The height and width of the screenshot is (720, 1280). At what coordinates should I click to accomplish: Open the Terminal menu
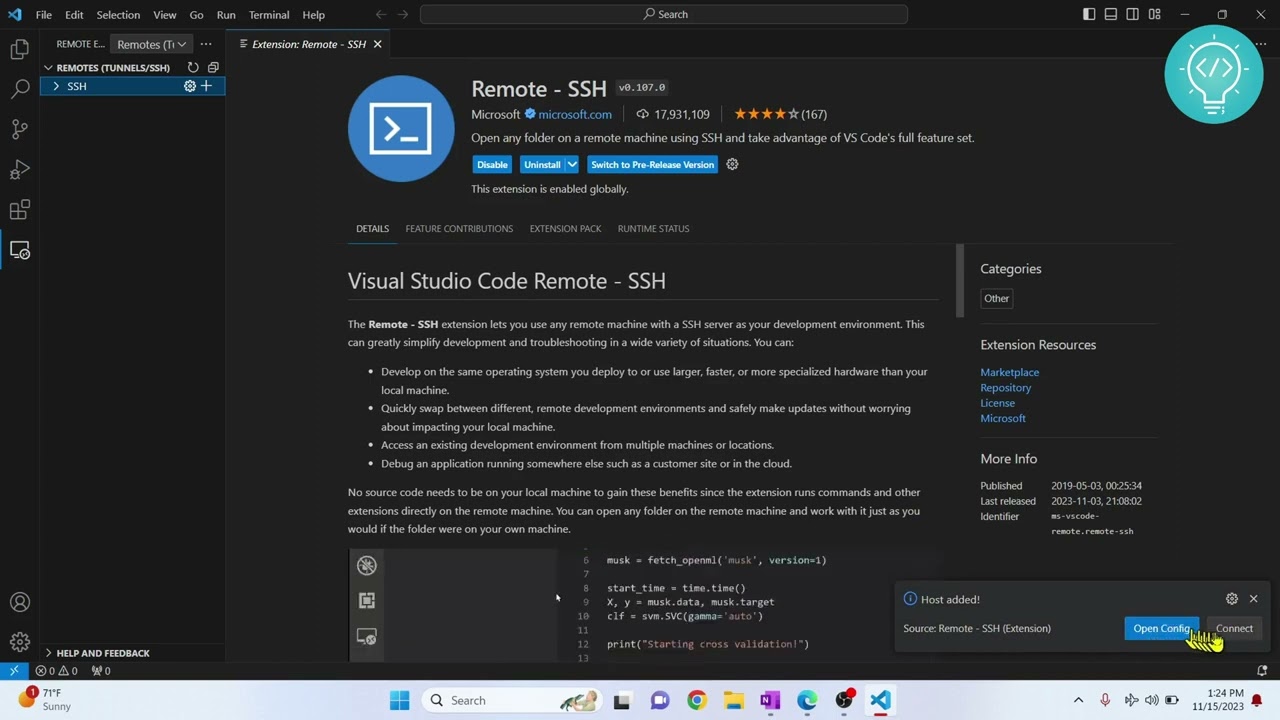[269, 15]
